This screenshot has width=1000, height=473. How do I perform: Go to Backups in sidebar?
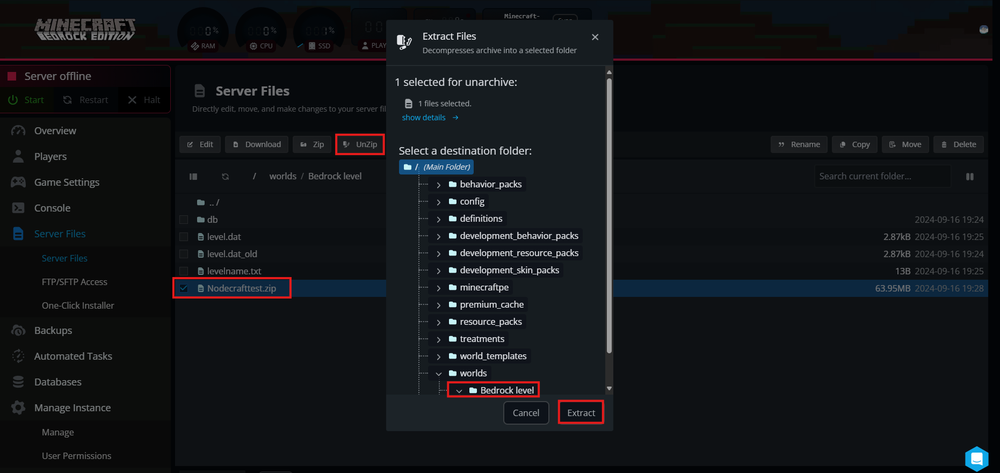click(52, 330)
